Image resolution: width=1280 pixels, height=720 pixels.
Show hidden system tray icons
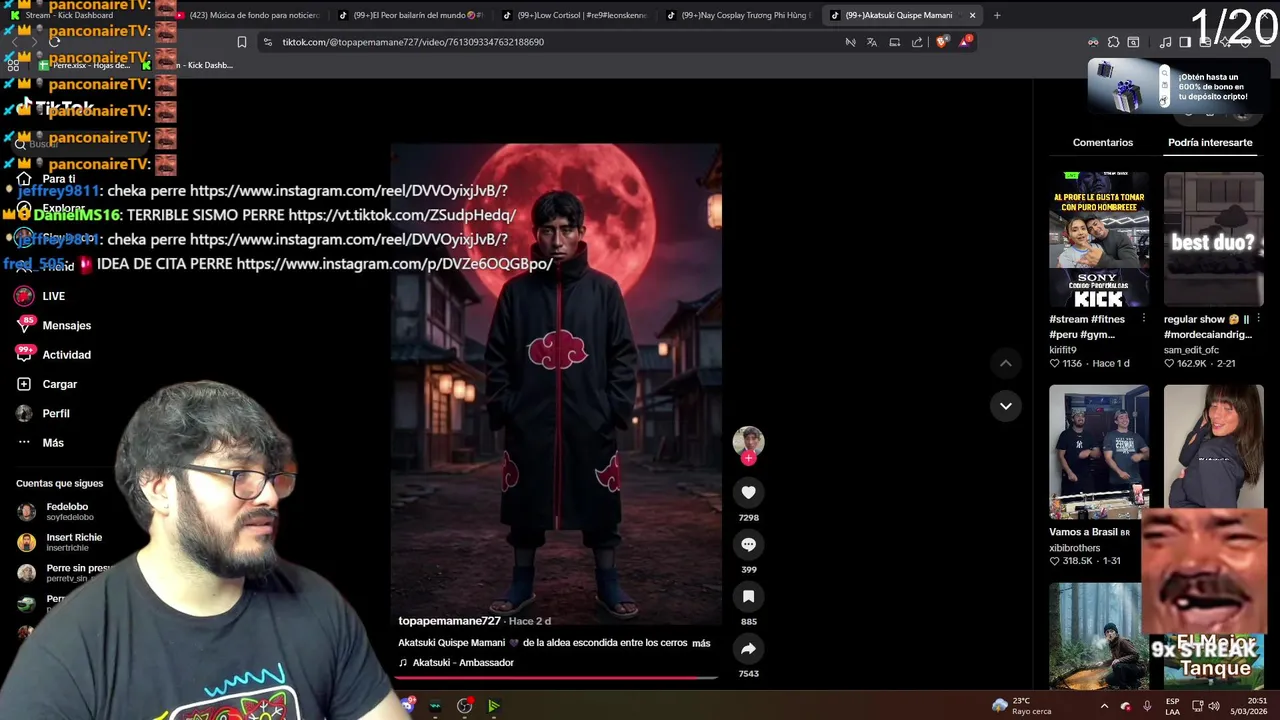pyautogui.click(x=1104, y=706)
